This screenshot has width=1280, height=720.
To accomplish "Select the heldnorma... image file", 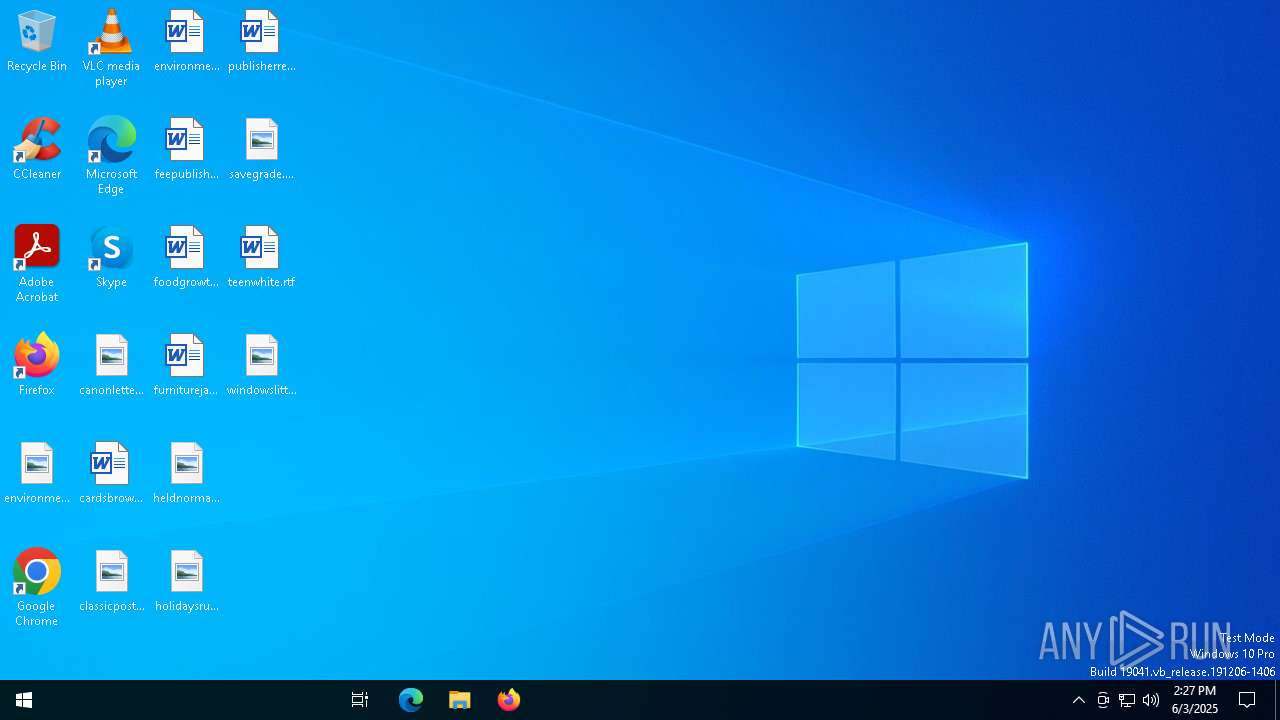I will click(x=186, y=473).
